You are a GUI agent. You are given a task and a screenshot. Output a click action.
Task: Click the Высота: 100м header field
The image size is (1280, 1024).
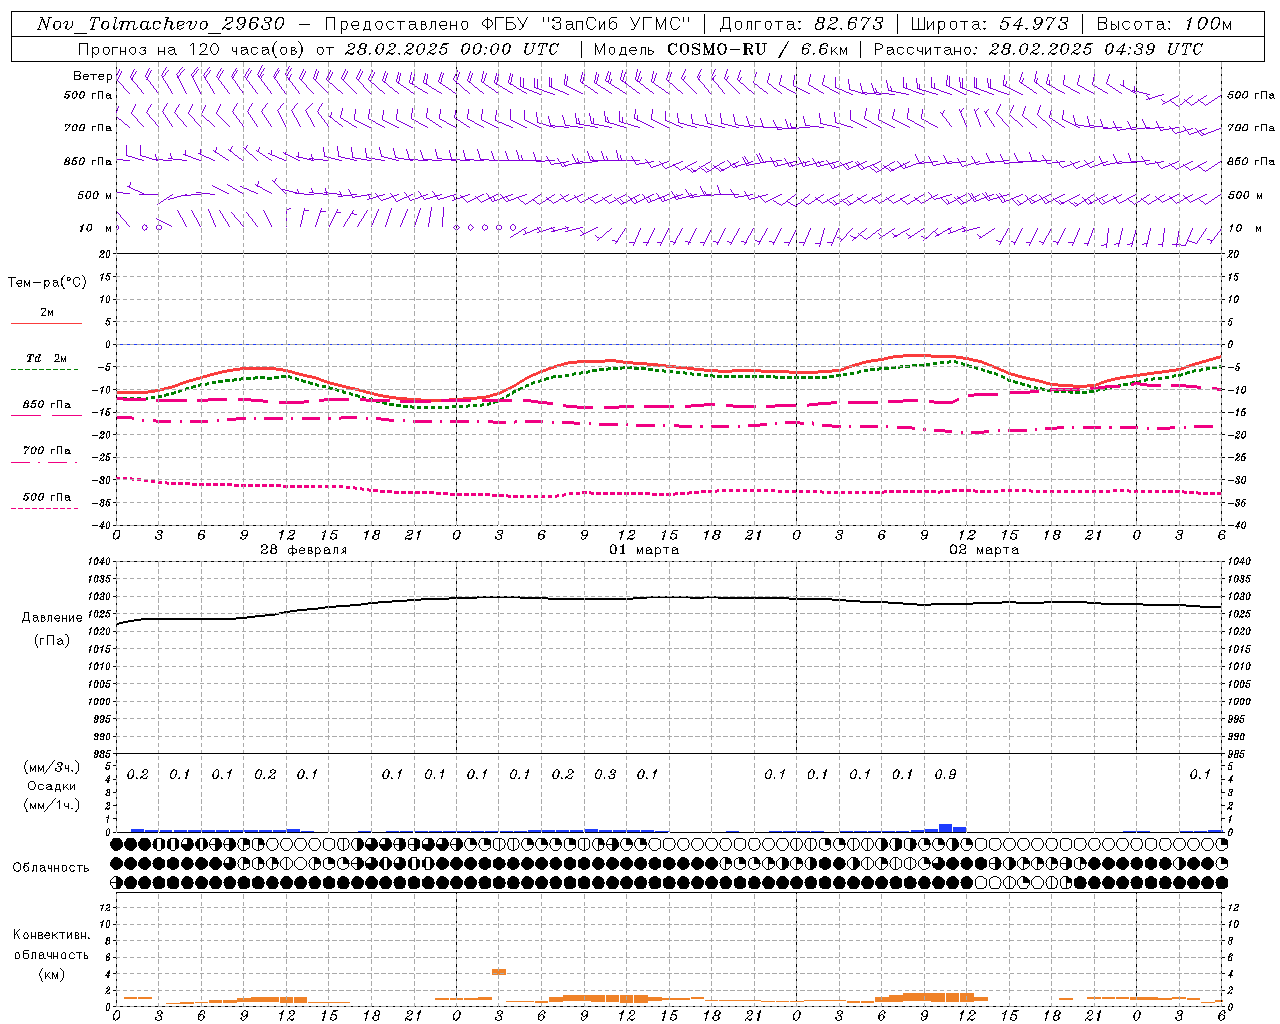point(1164,24)
